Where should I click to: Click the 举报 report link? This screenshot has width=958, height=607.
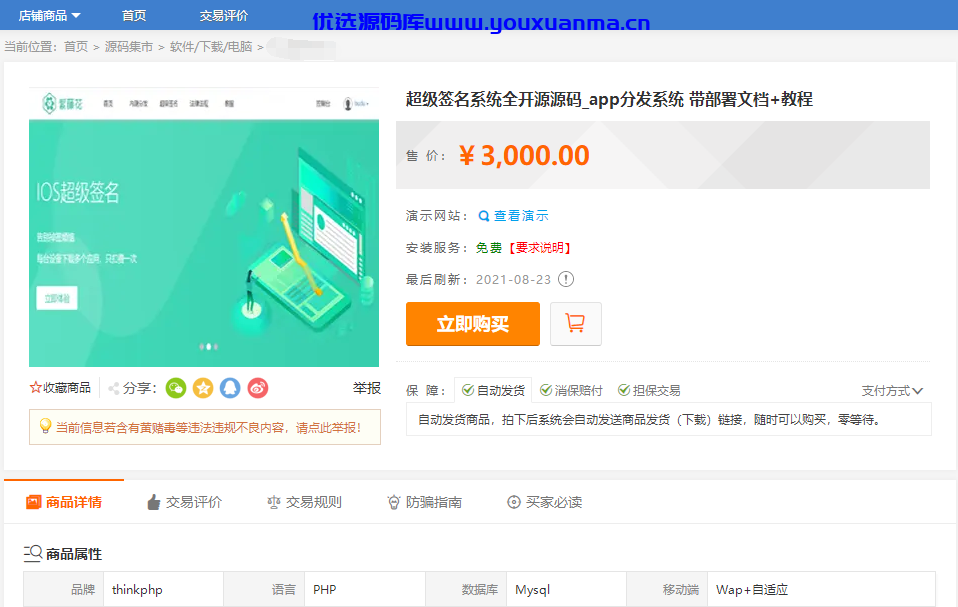click(367, 388)
